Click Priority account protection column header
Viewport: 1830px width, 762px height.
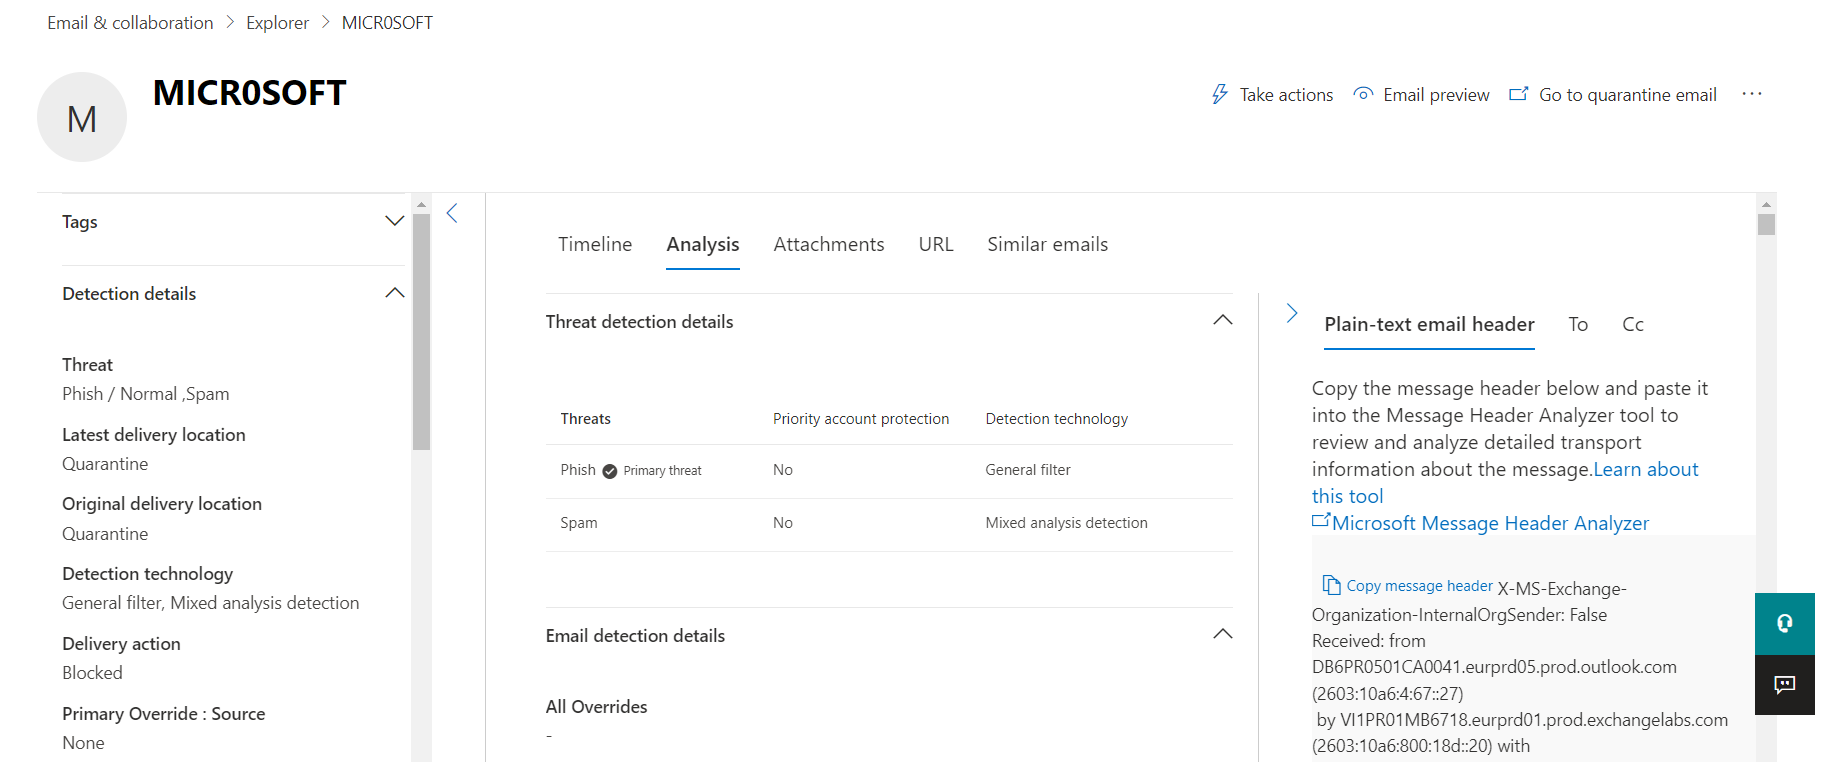pyautogui.click(x=861, y=419)
